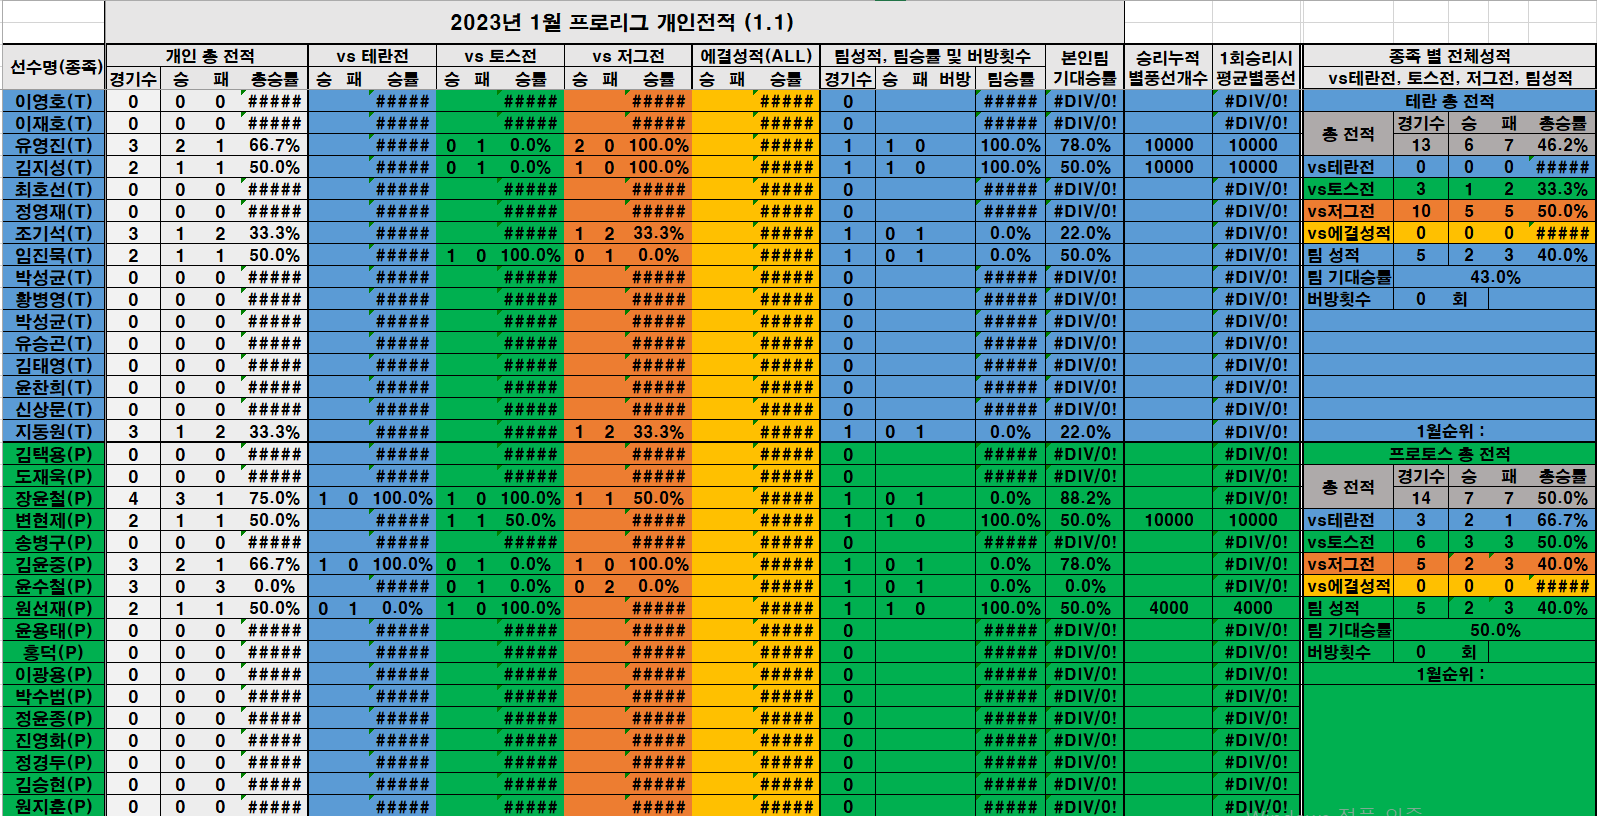Select player cell 이광용(P)

click(x=54, y=674)
